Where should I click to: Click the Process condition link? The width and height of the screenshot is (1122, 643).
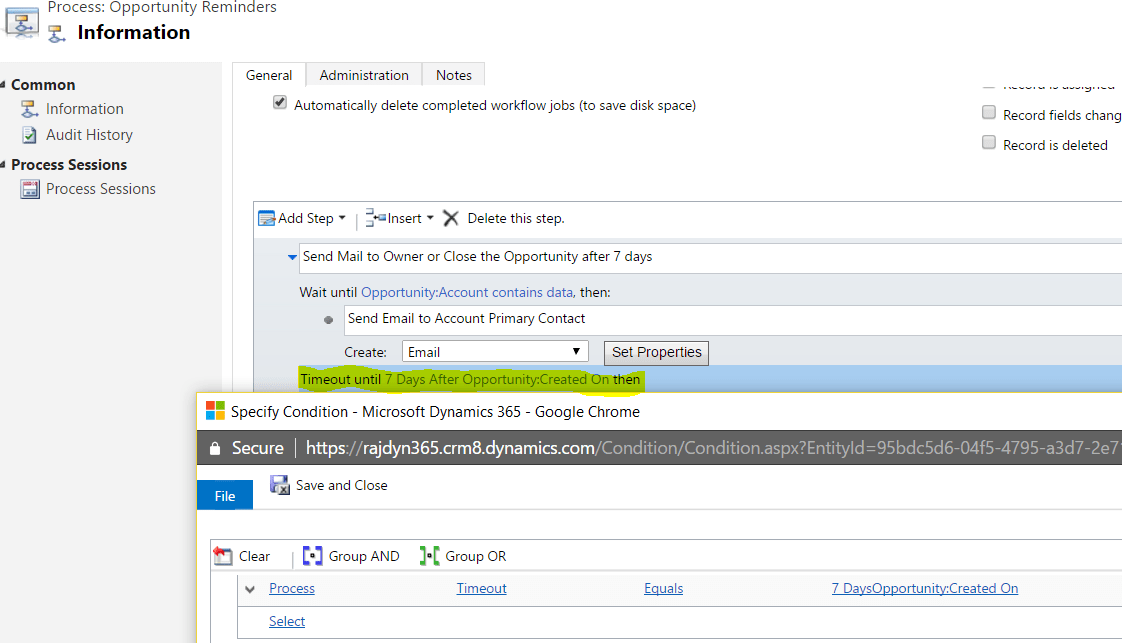(292, 588)
